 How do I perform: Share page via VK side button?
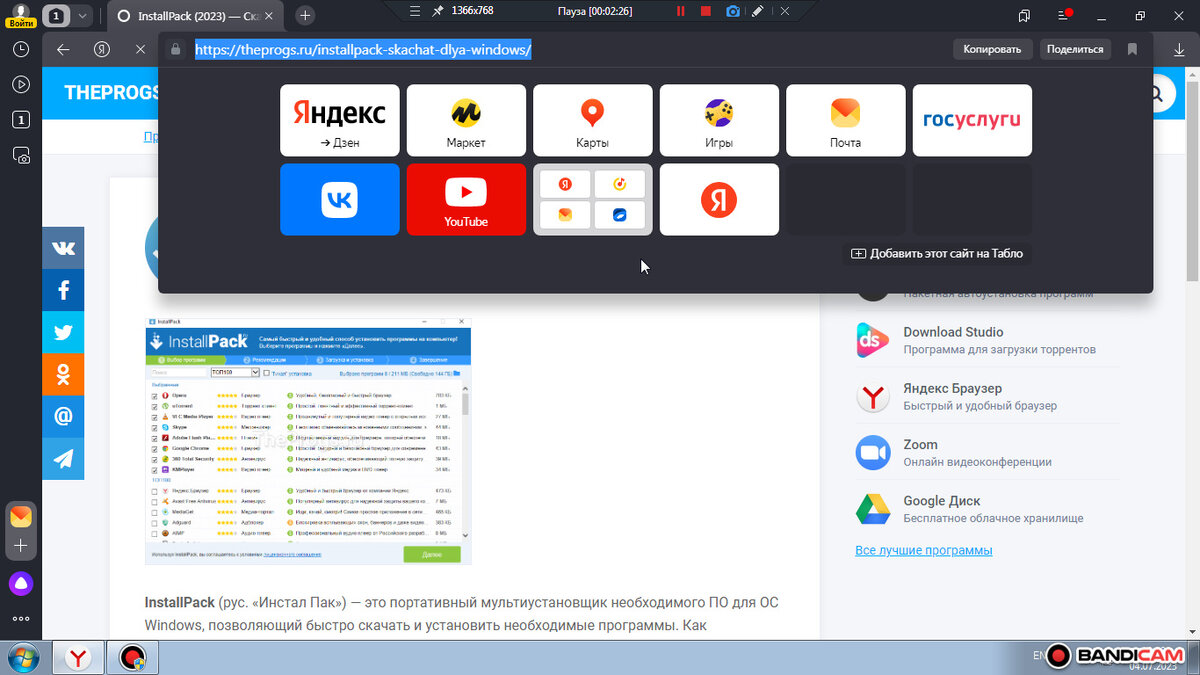point(63,248)
